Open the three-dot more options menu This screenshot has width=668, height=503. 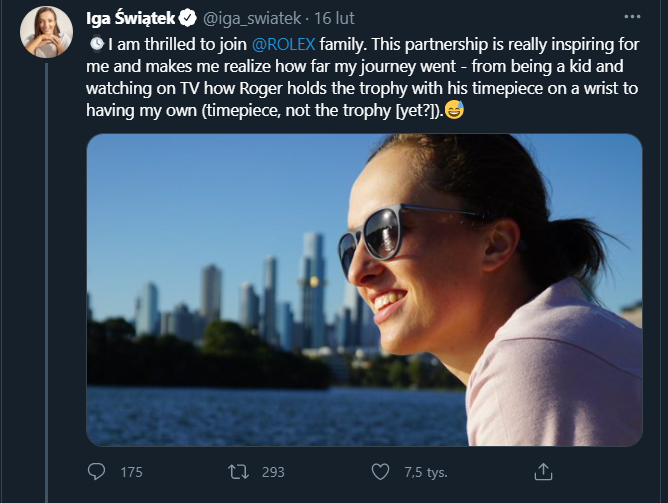pyautogui.click(x=631, y=17)
